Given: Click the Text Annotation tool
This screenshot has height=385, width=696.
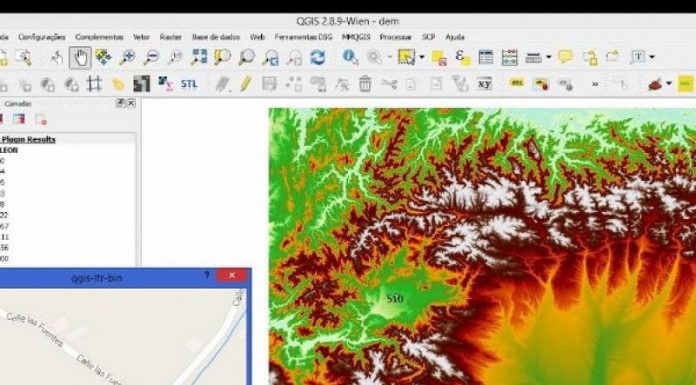Looking at the screenshot, I should (638, 57).
